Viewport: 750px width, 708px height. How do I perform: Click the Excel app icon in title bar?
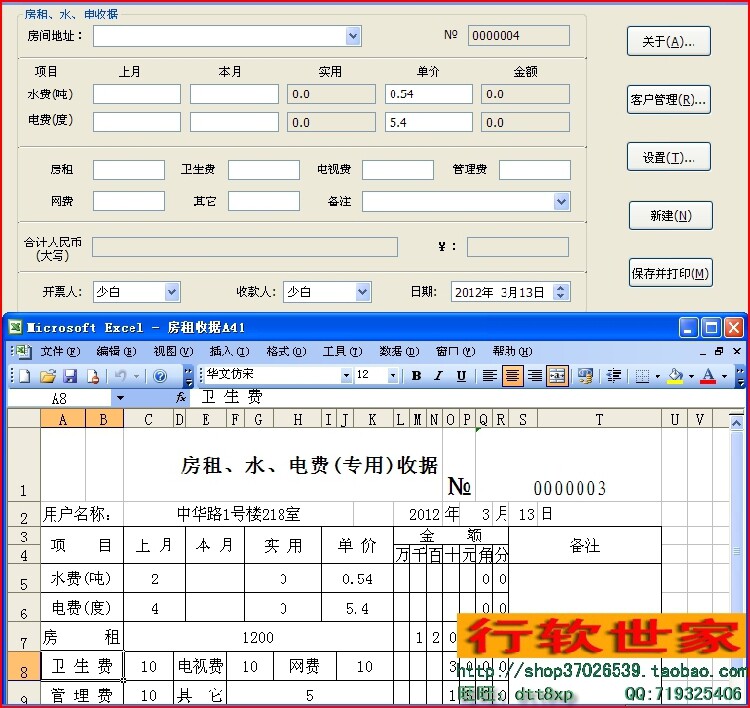[16, 327]
